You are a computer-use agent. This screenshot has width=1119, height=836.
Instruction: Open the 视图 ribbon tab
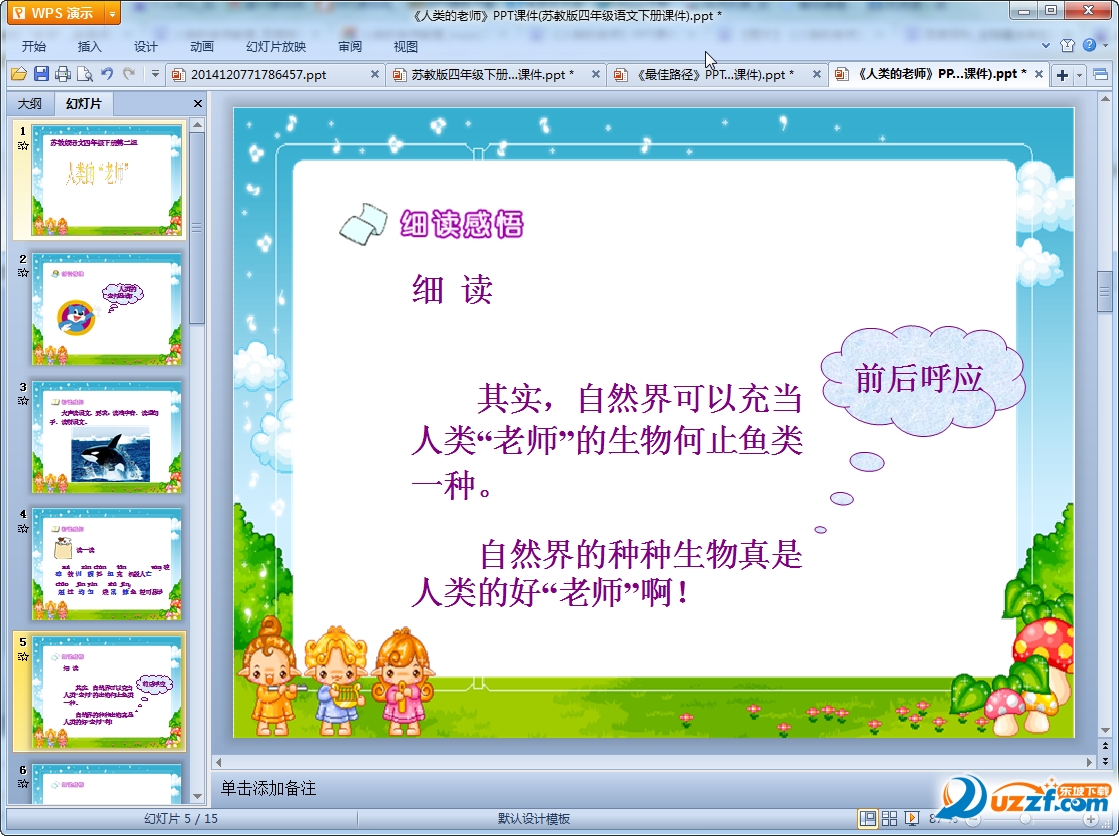tap(405, 46)
